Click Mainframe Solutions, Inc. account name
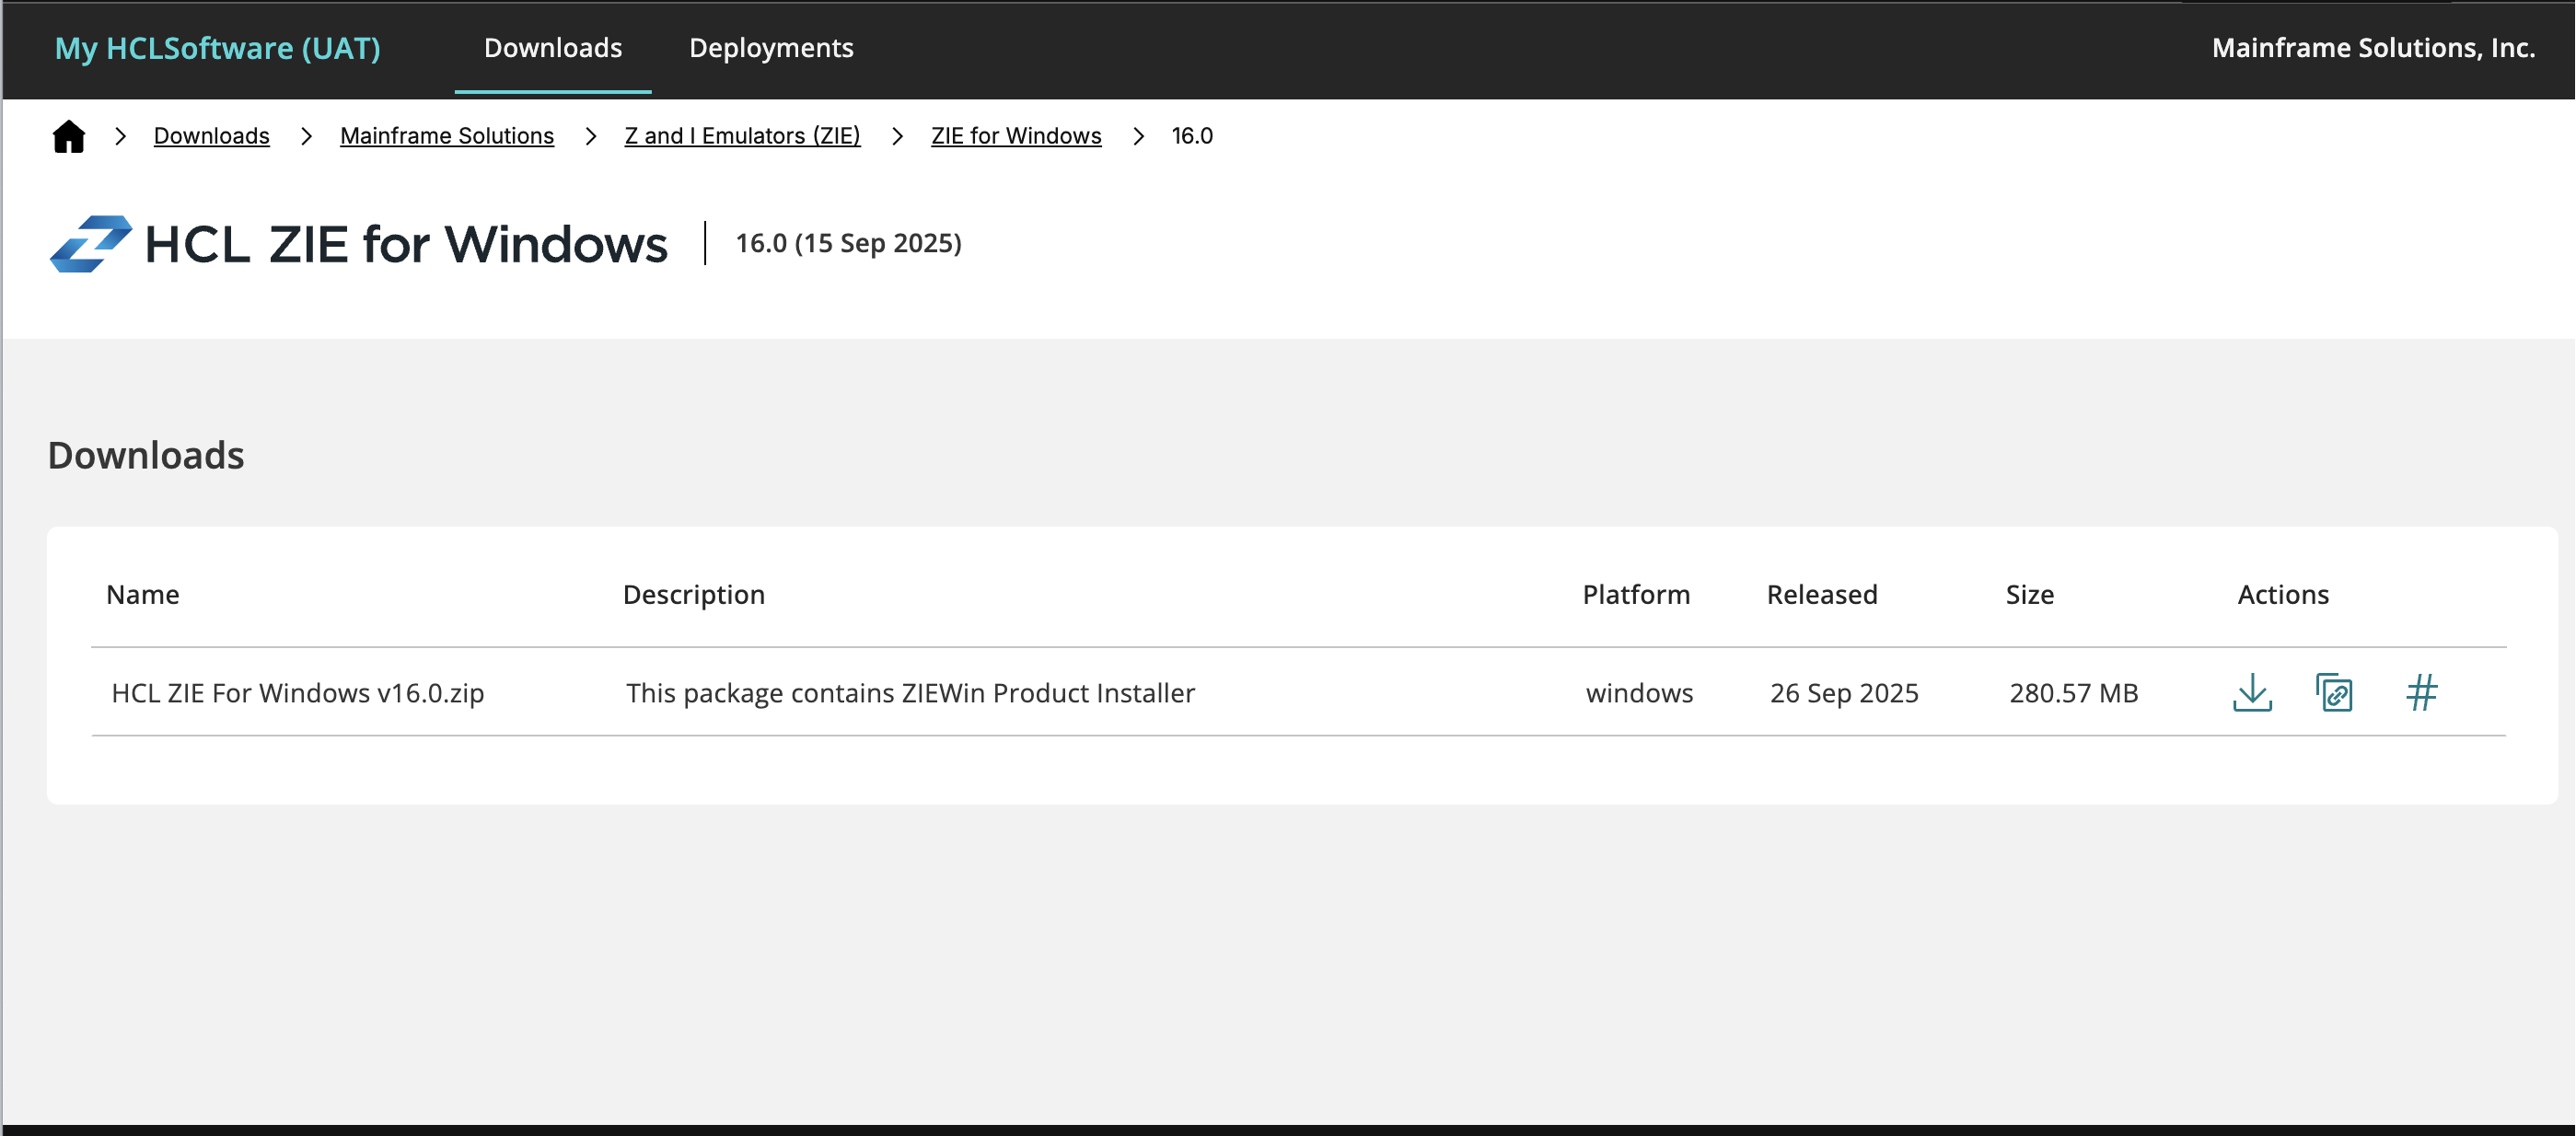 pyautogui.click(x=2372, y=48)
